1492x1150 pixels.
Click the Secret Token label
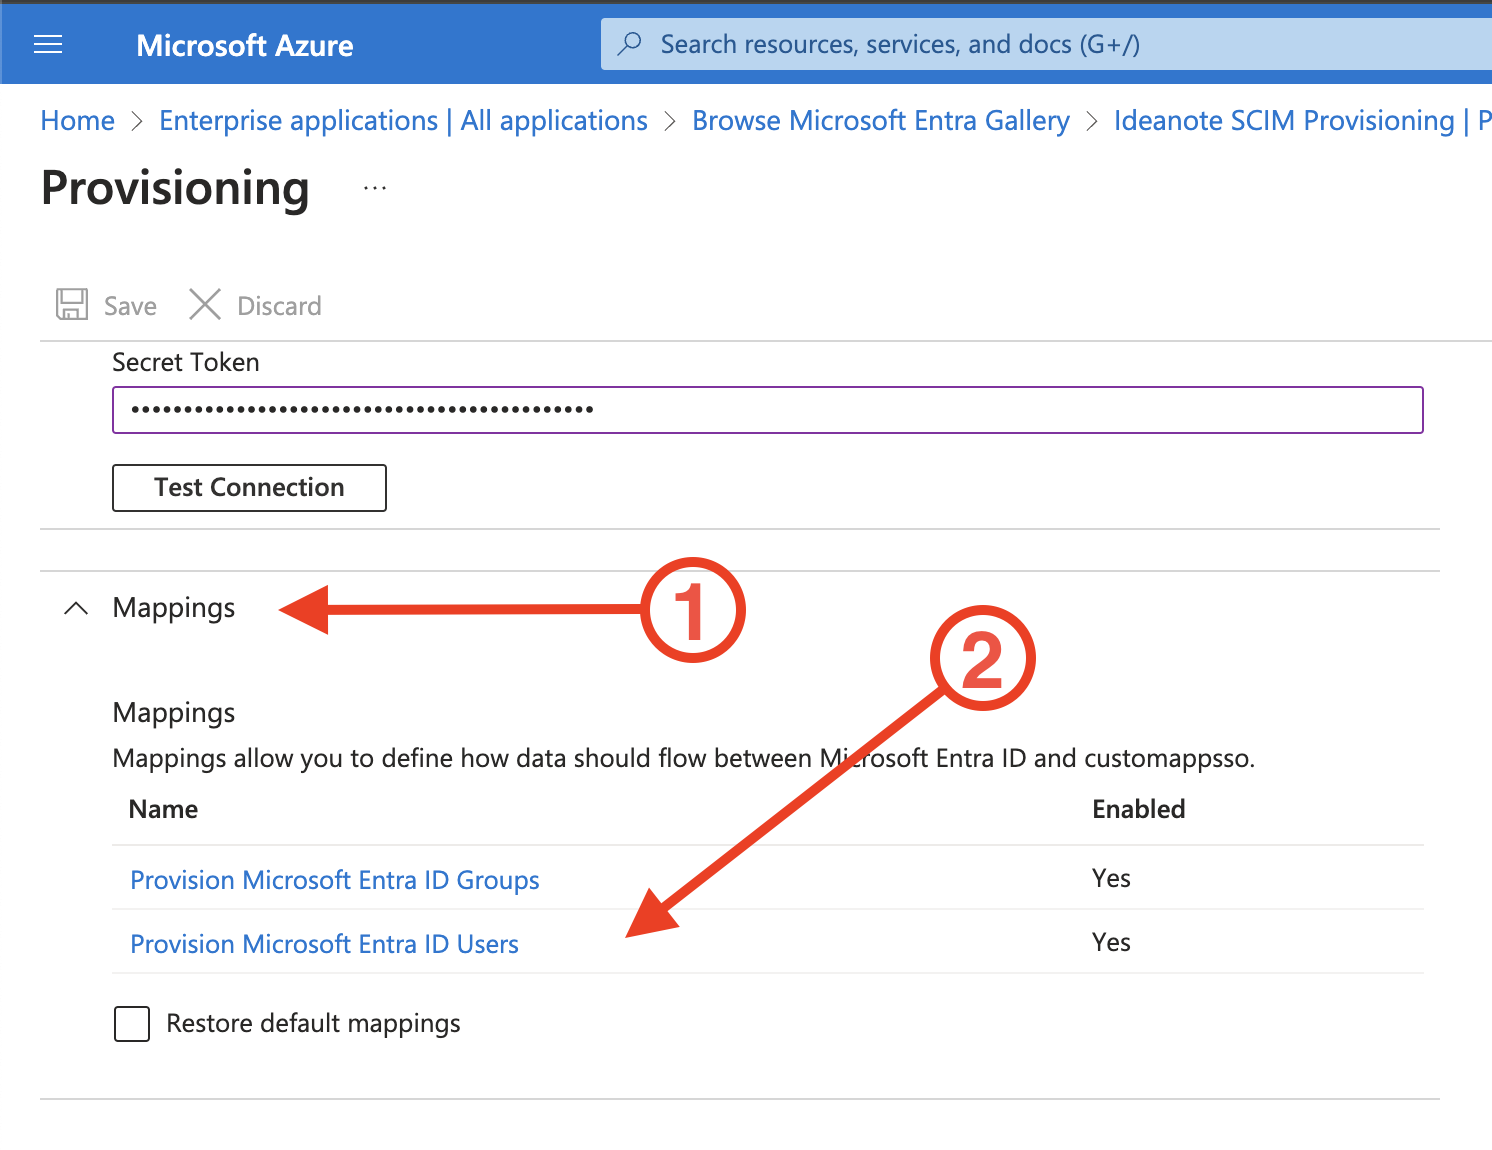click(x=186, y=362)
